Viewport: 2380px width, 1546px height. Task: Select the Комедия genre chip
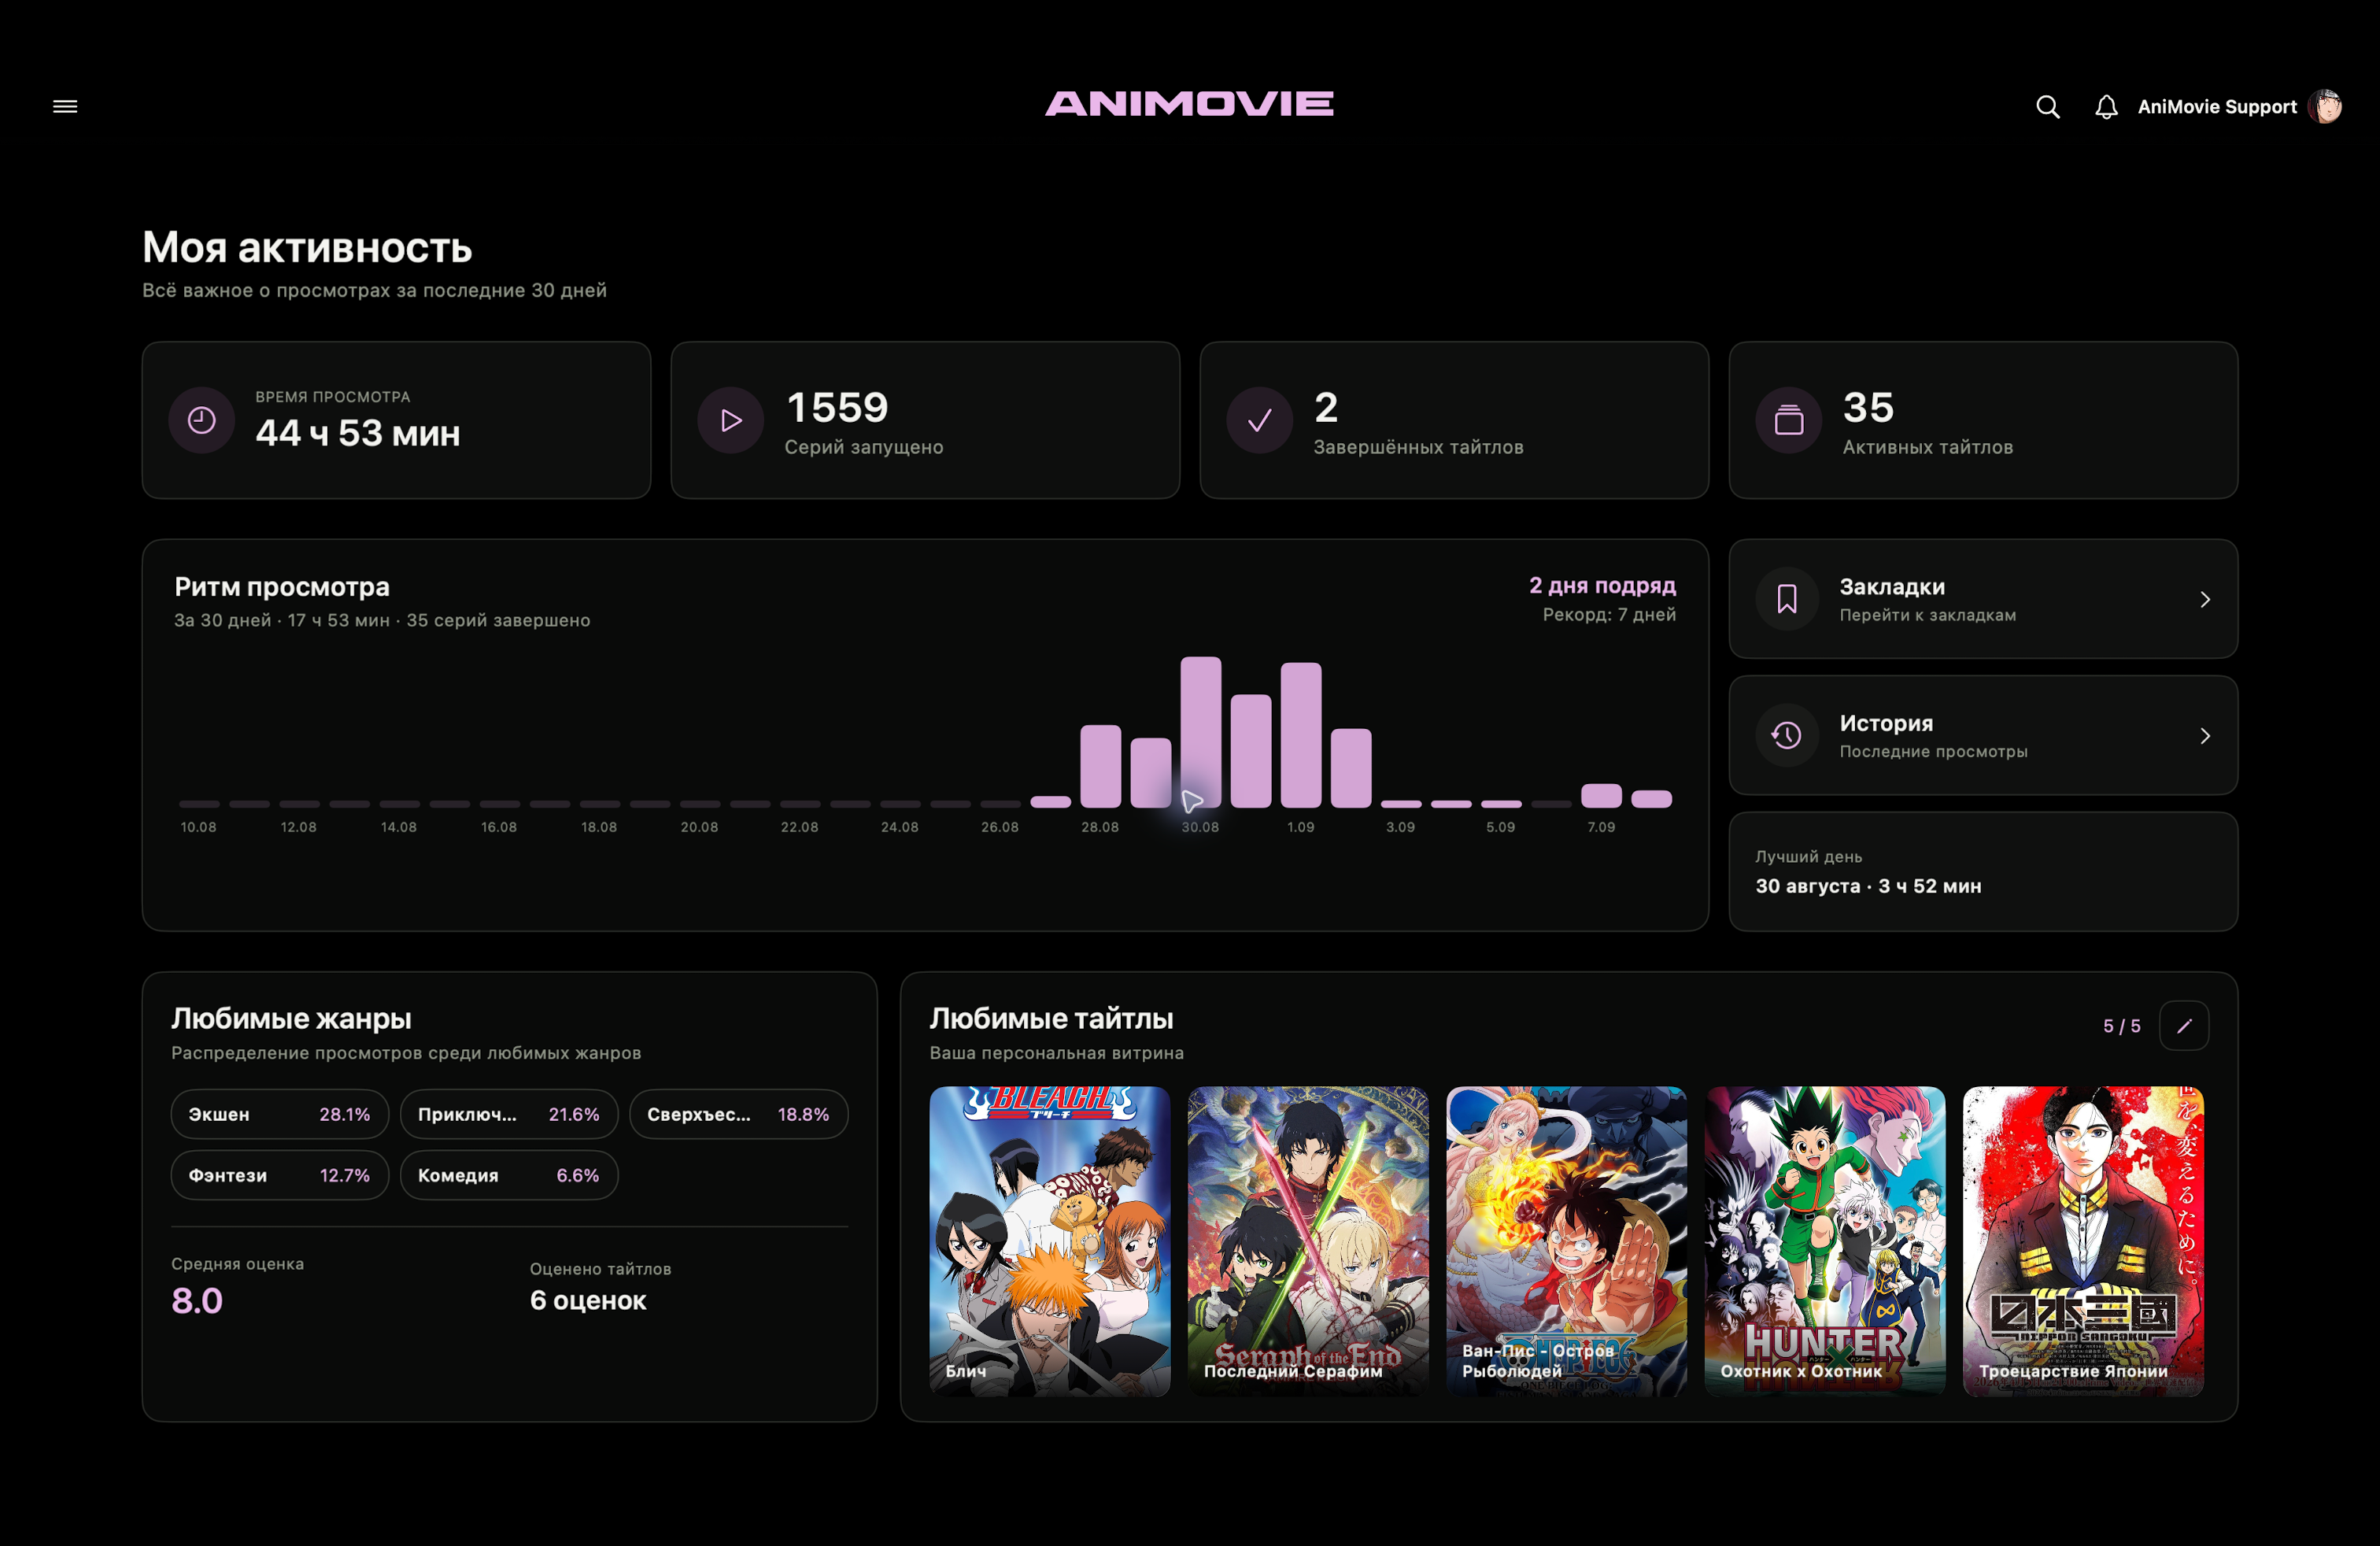pos(509,1175)
